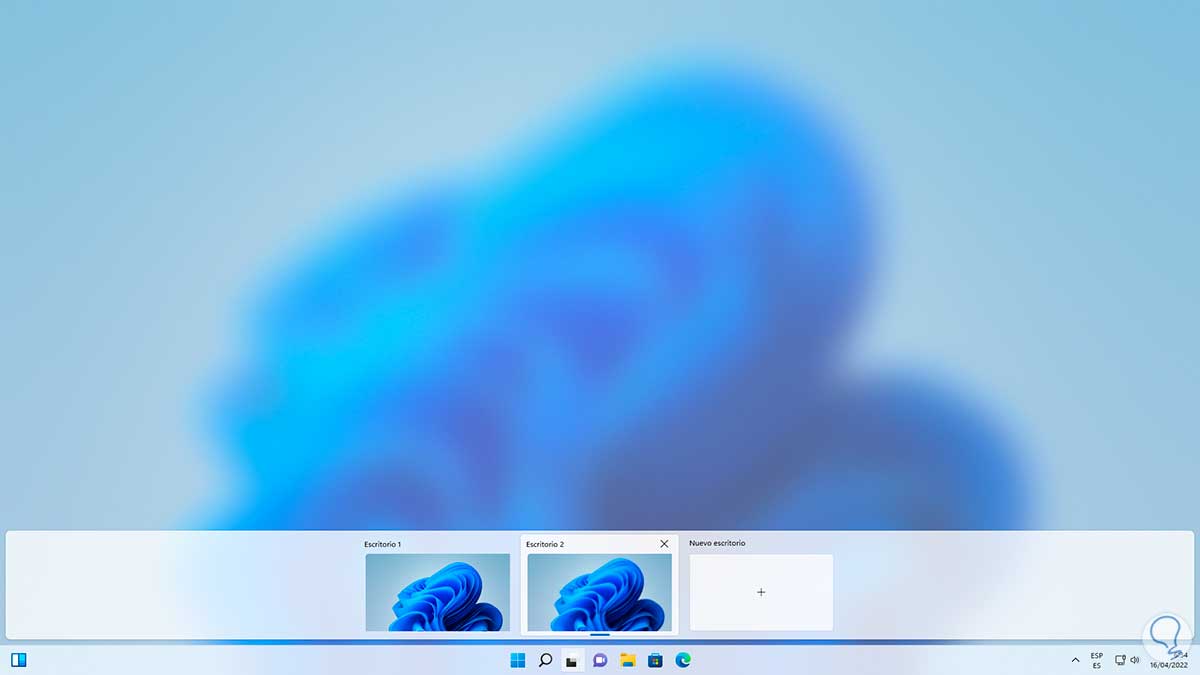
Task: Switch to Escritorio 1 thumbnail
Action: click(438, 592)
